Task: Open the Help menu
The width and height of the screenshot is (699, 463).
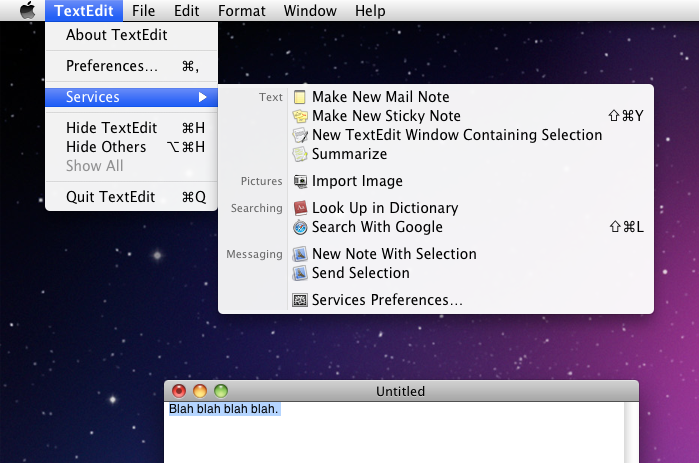Action: click(370, 10)
